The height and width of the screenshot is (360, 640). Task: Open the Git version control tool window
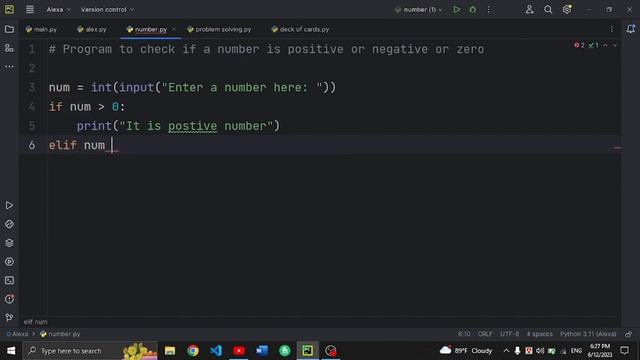click(9, 317)
